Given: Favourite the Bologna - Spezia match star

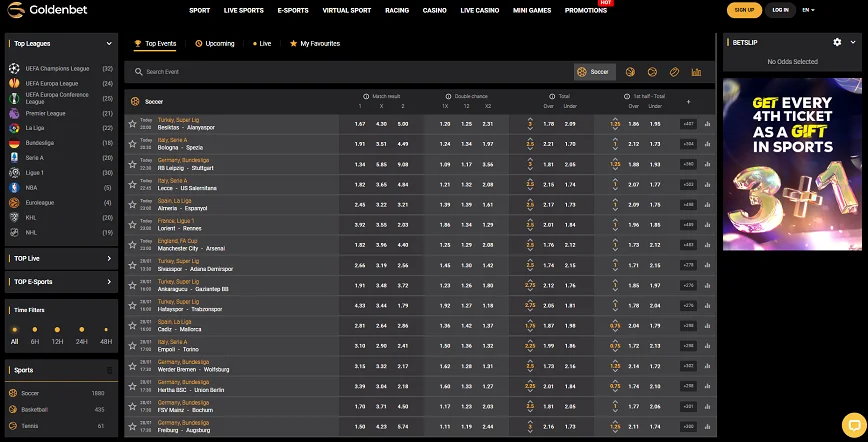Looking at the screenshot, I should tap(132, 144).
